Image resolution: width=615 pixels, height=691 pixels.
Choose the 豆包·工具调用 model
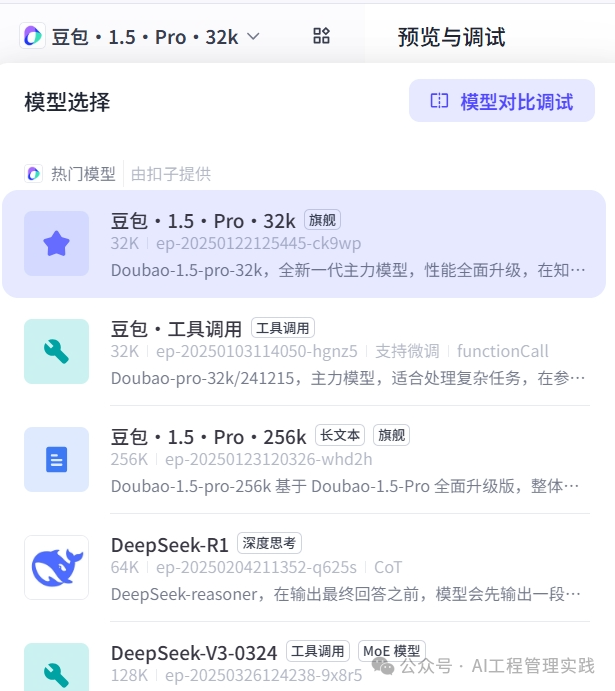coord(176,328)
